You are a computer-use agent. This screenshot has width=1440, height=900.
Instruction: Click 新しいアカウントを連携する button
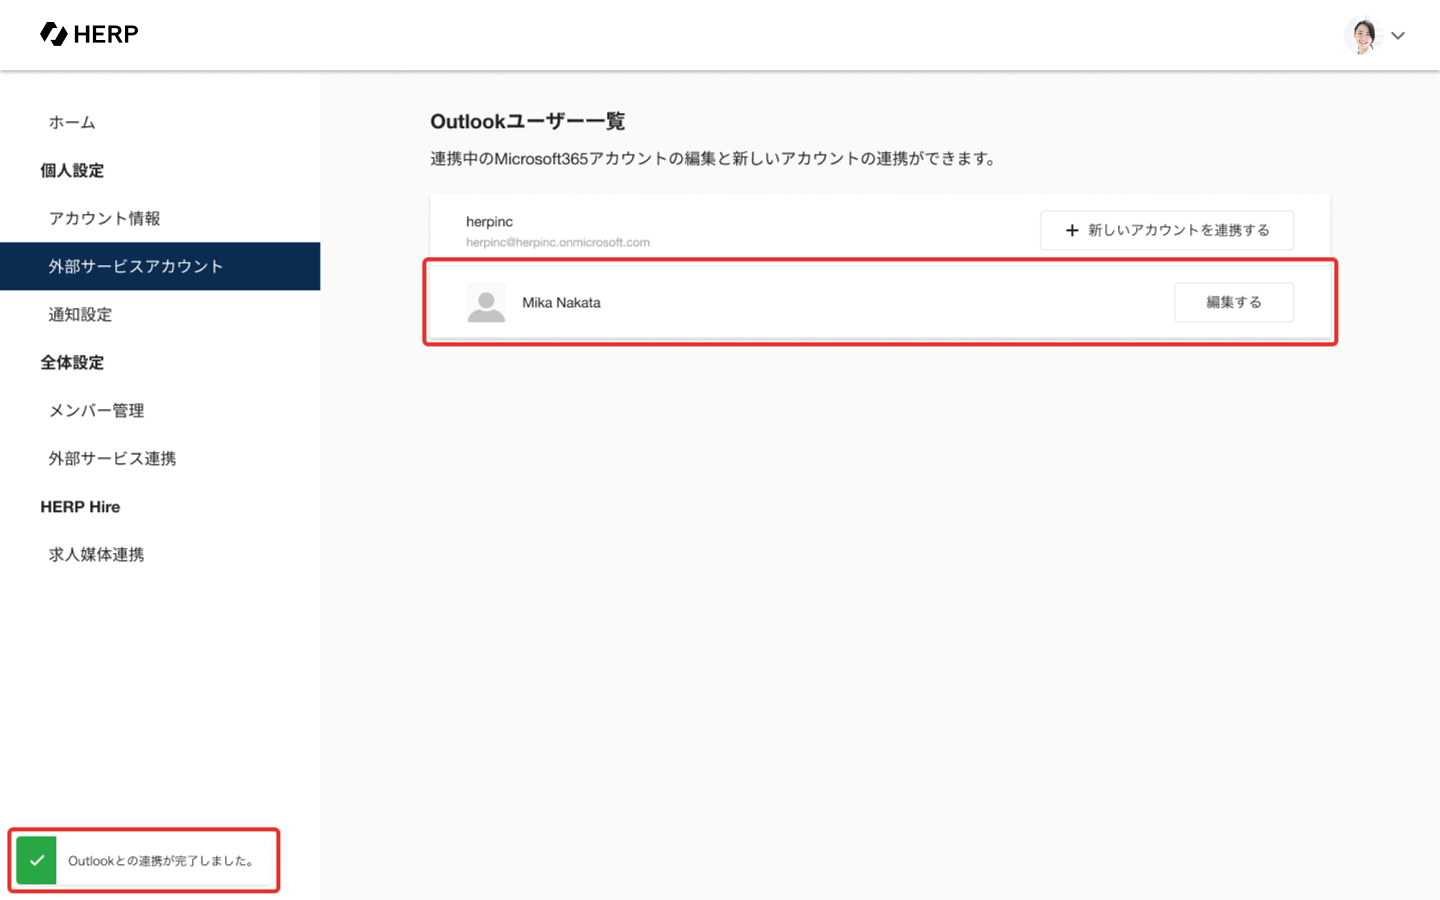point(1167,230)
